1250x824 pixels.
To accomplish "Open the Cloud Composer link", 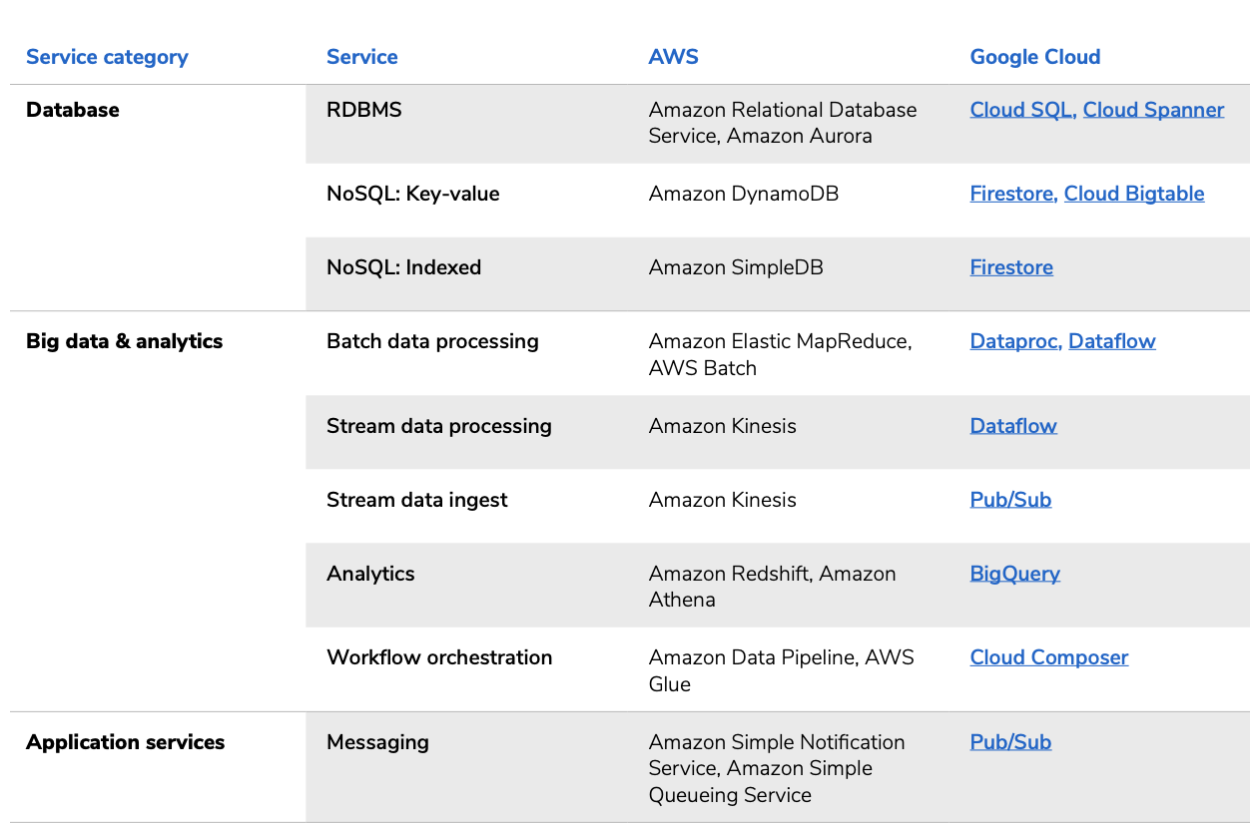I will [1049, 658].
